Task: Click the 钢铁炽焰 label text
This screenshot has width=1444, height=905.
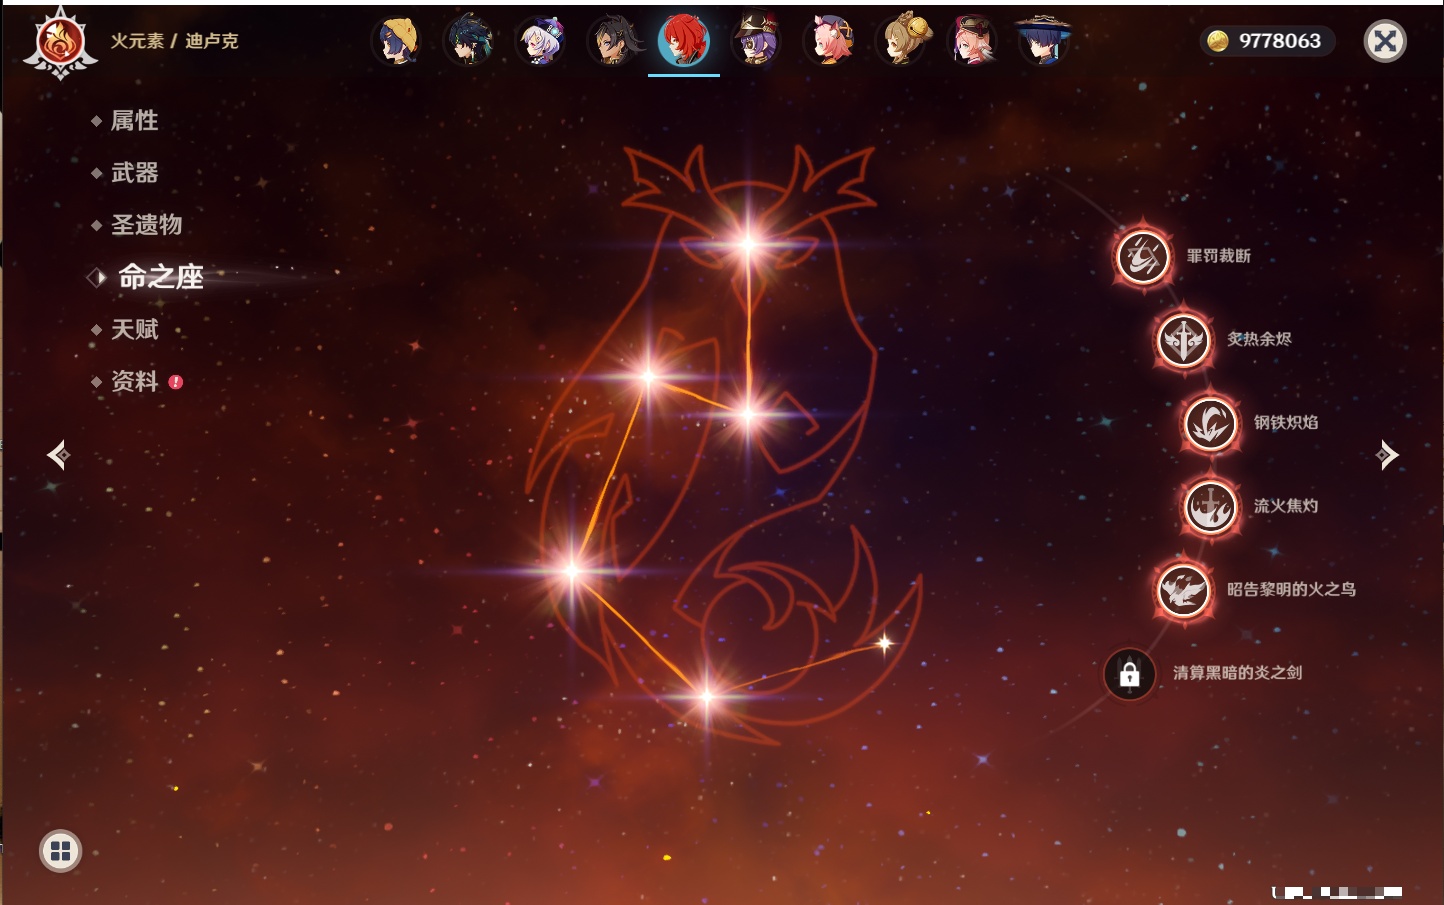Action: pyautogui.click(x=1286, y=422)
